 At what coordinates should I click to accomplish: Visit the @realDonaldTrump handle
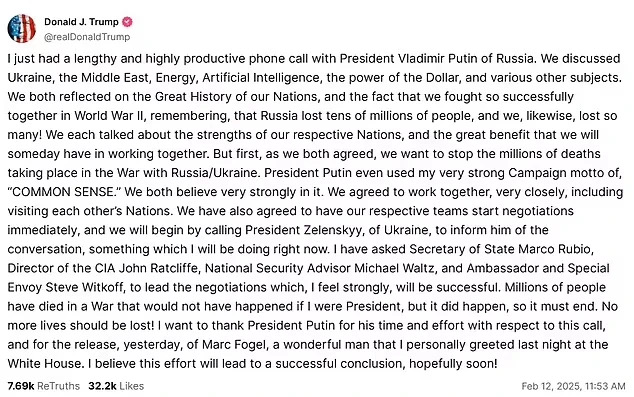[87, 37]
